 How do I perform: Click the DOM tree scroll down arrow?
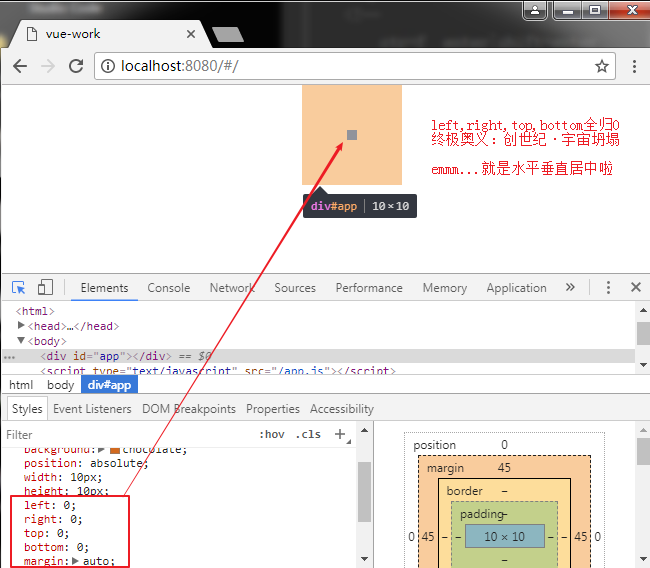[x=643, y=365]
